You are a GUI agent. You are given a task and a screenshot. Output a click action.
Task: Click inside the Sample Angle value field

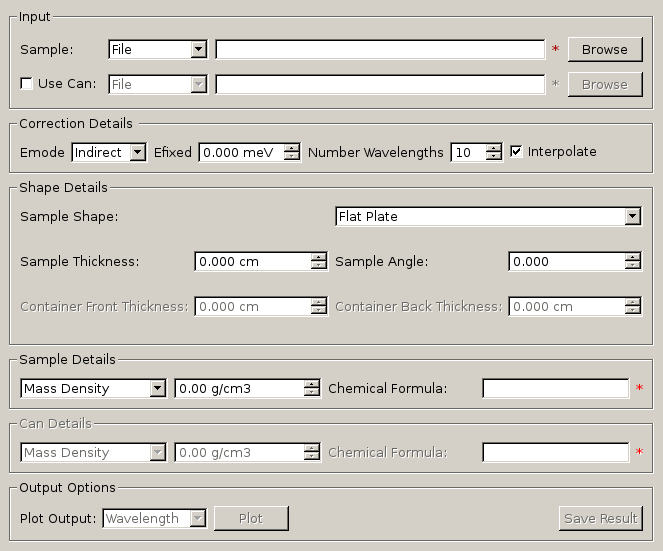coord(566,261)
